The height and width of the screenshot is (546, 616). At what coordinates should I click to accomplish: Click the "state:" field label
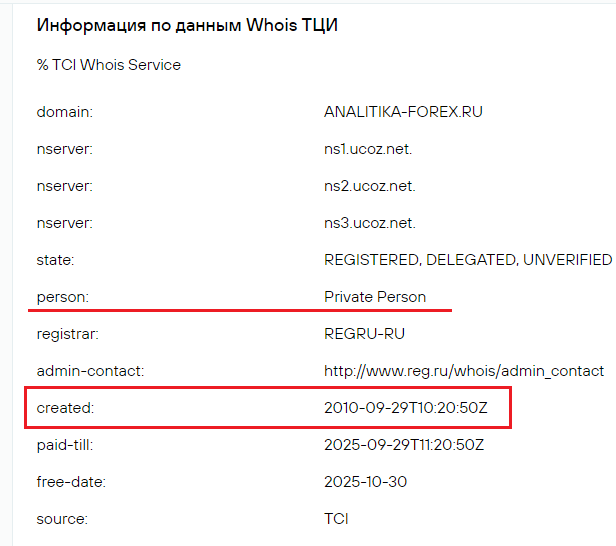[56, 260]
